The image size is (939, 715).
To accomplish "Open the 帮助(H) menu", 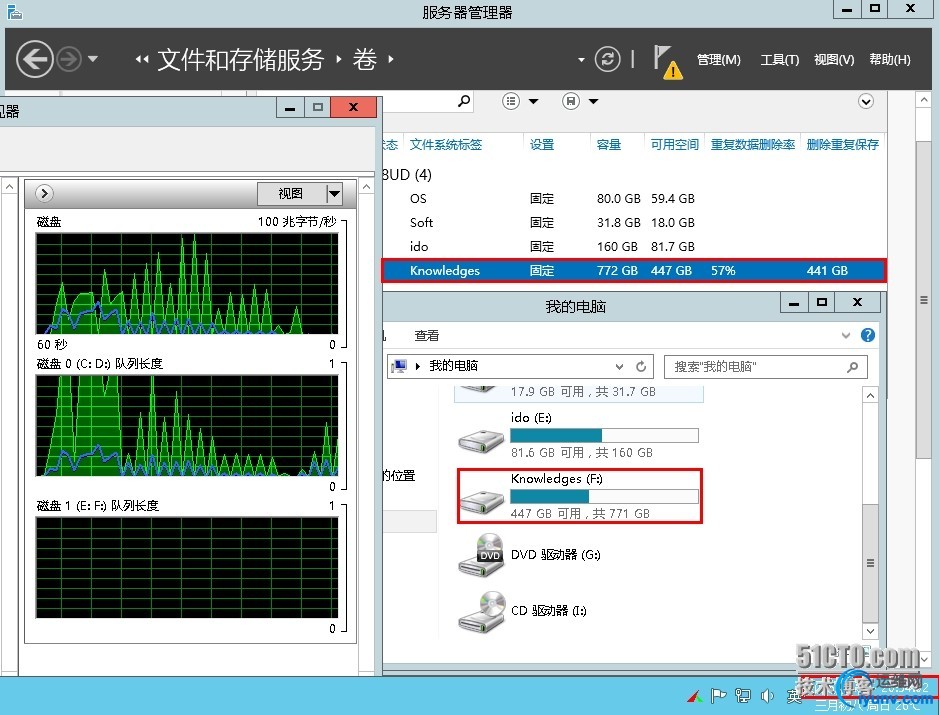I will pos(890,60).
